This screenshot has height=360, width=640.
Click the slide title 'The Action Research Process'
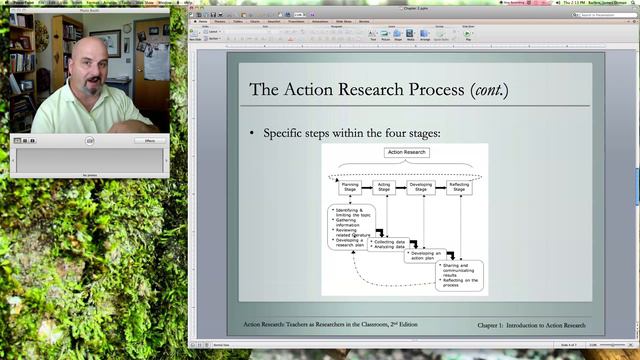tap(379, 90)
